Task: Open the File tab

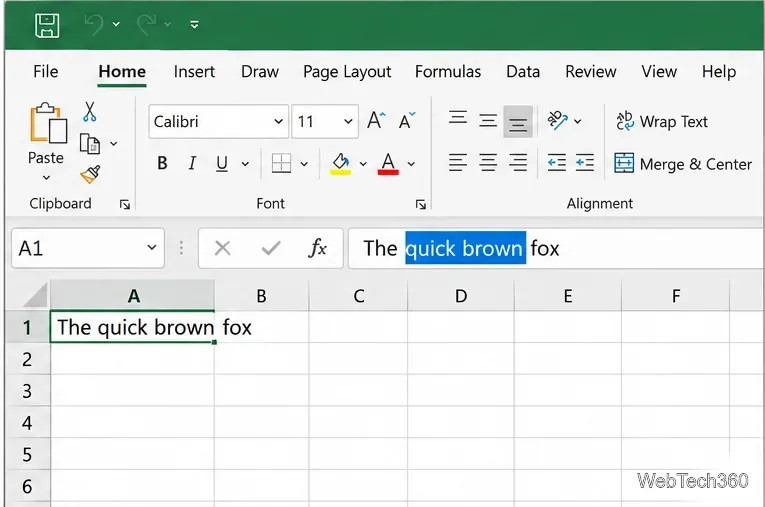Action: pyautogui.click(x=45, y=72)
